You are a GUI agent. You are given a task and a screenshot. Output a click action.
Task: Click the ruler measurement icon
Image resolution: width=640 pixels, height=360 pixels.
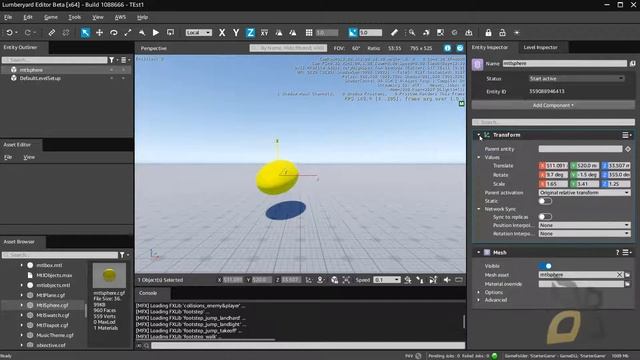394,33
